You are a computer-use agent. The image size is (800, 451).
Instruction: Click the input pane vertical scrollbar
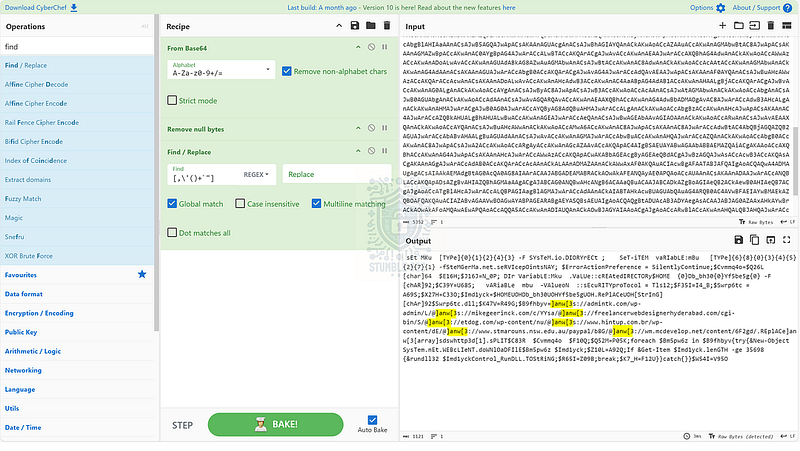click(796, 161)
